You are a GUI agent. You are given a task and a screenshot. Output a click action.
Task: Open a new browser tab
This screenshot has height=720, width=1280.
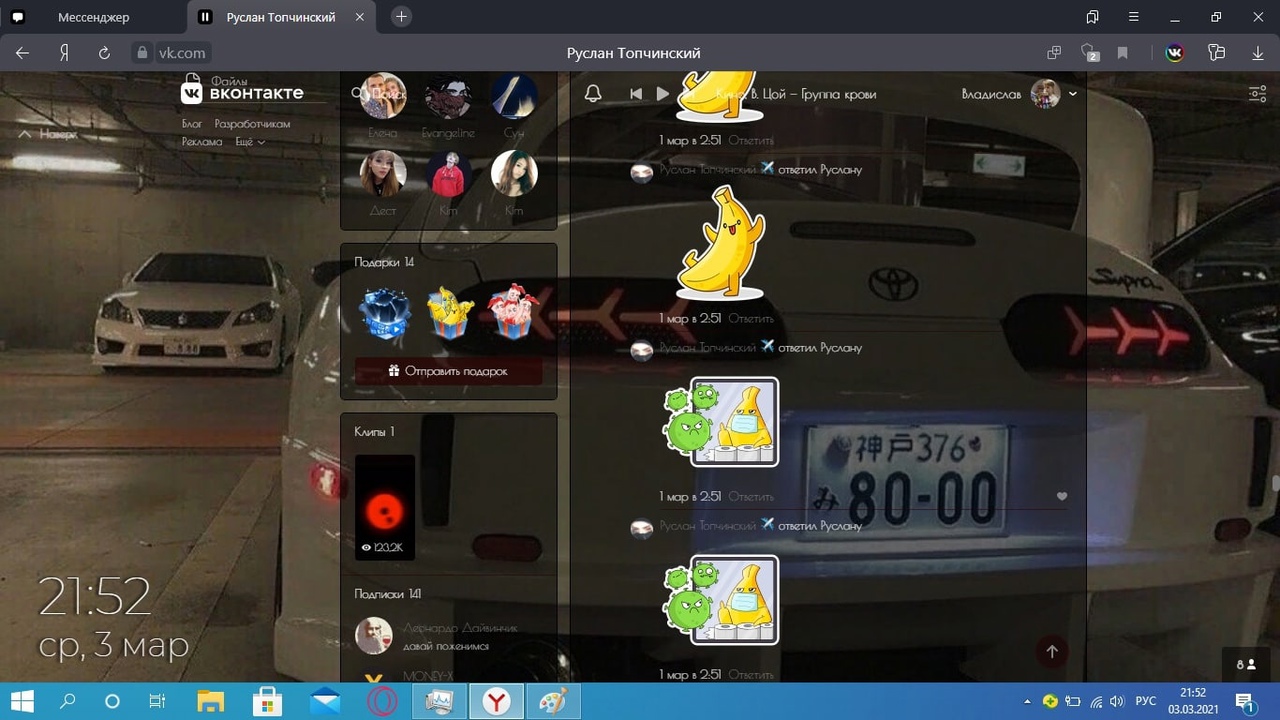401,17
